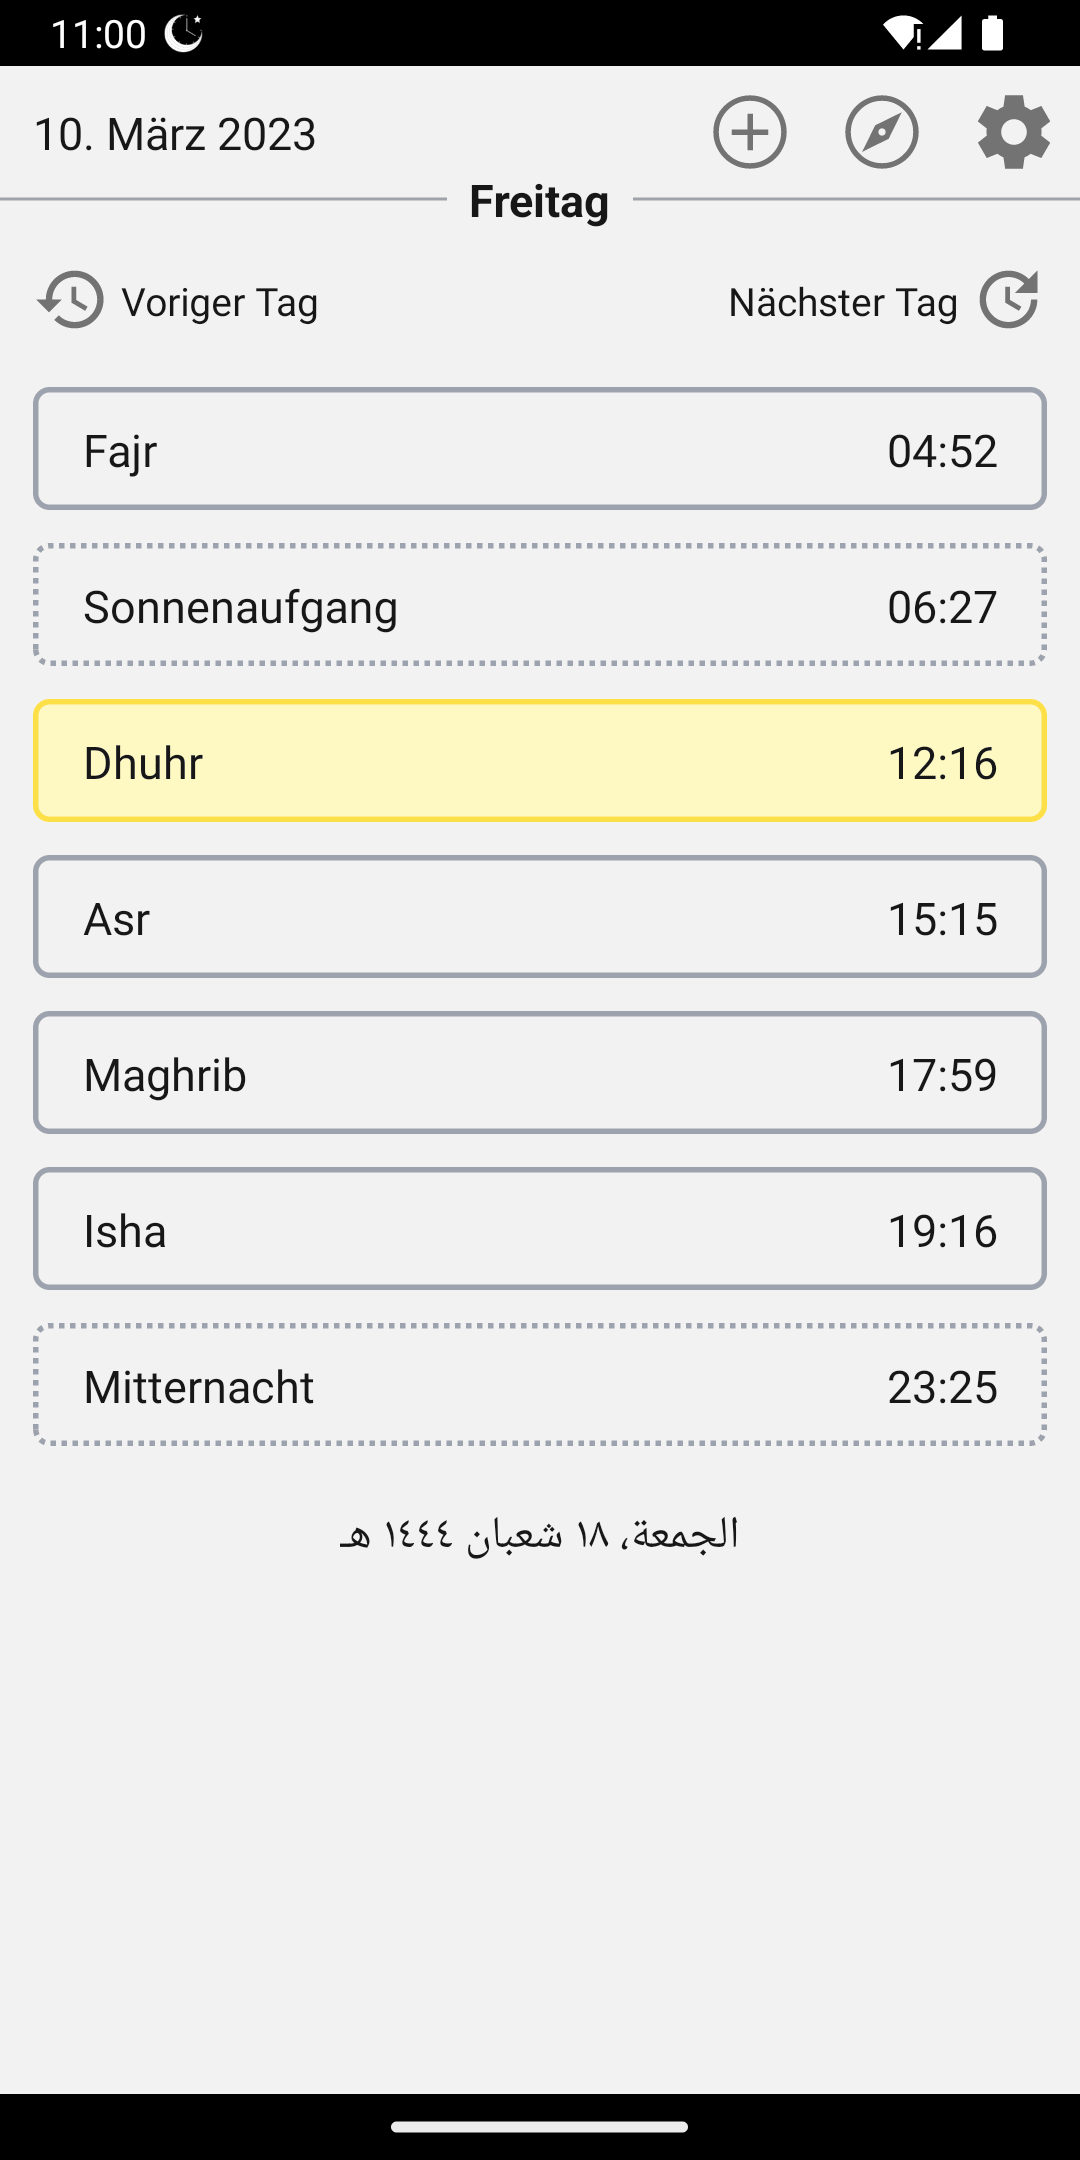The height and width of the screenshot is (2160, 1080).
Task: Tap the Arabic Hijri date text
Action: point(540,1534)
